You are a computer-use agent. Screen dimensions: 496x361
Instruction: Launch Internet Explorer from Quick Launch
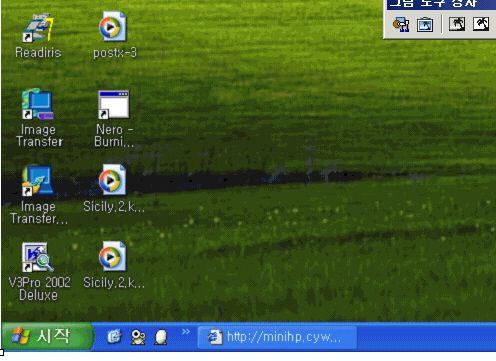[x=114, y=337]
